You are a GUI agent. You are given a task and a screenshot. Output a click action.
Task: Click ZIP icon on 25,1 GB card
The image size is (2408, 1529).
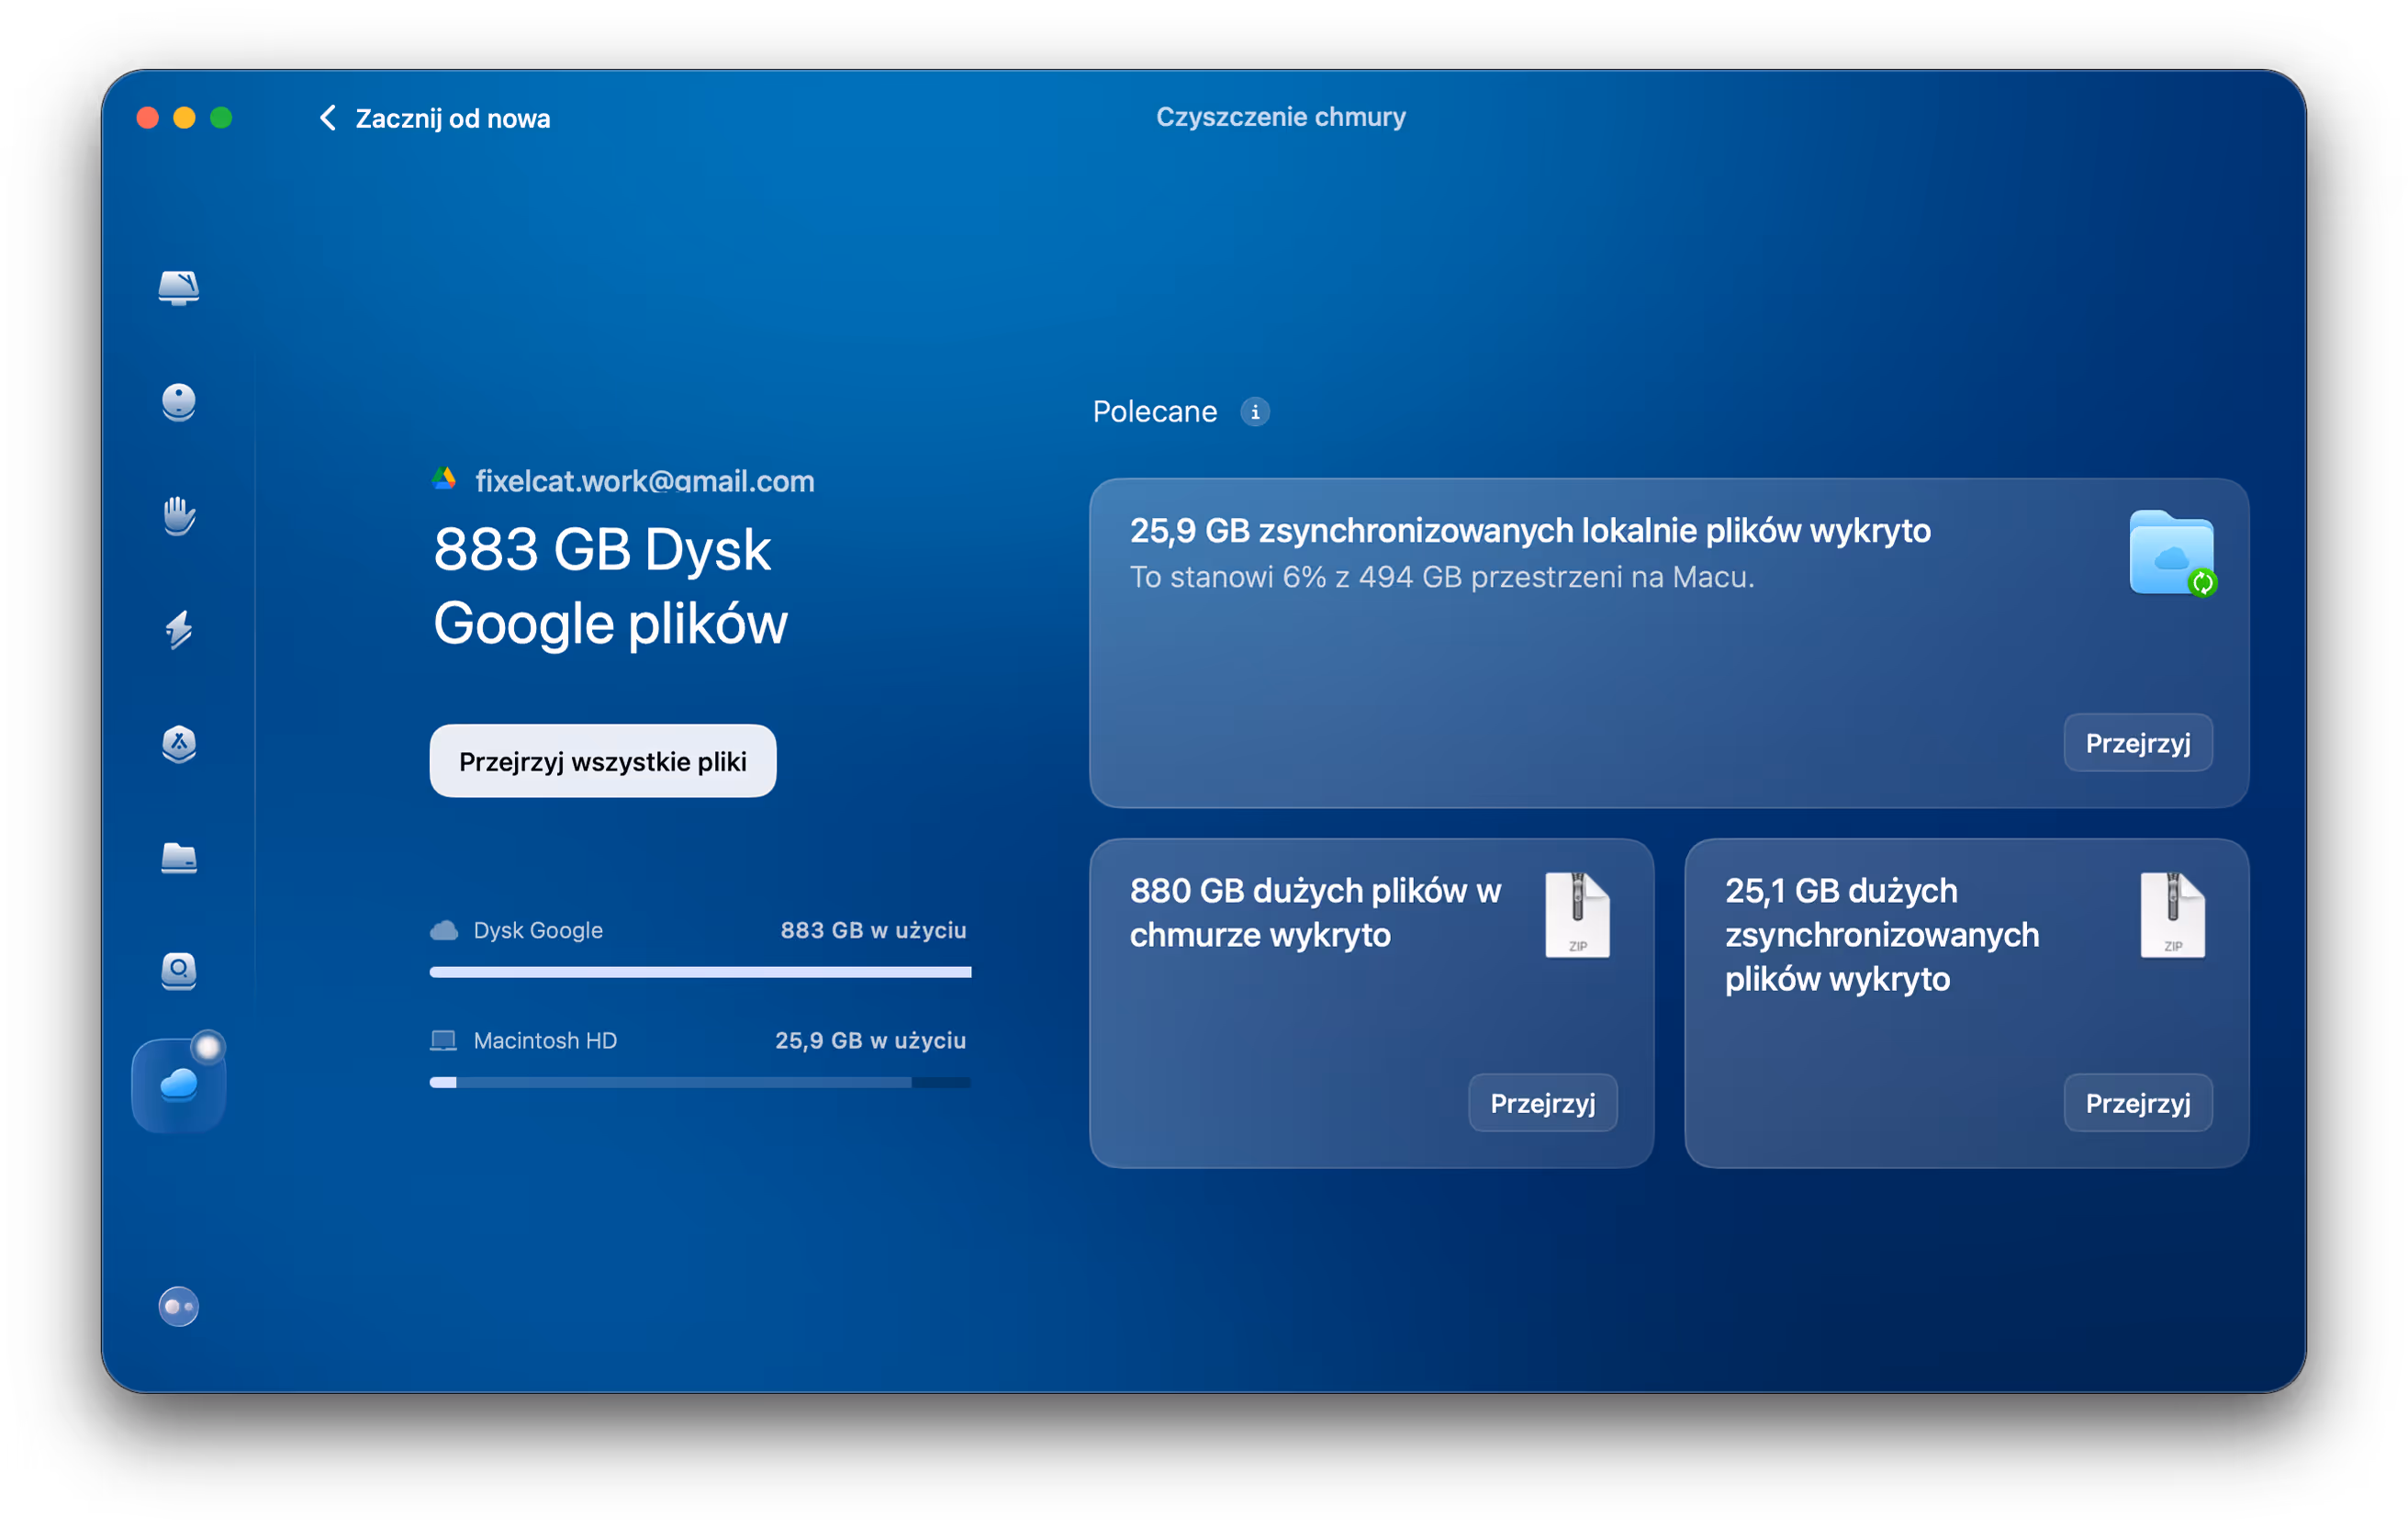[x=2172, y=915]
